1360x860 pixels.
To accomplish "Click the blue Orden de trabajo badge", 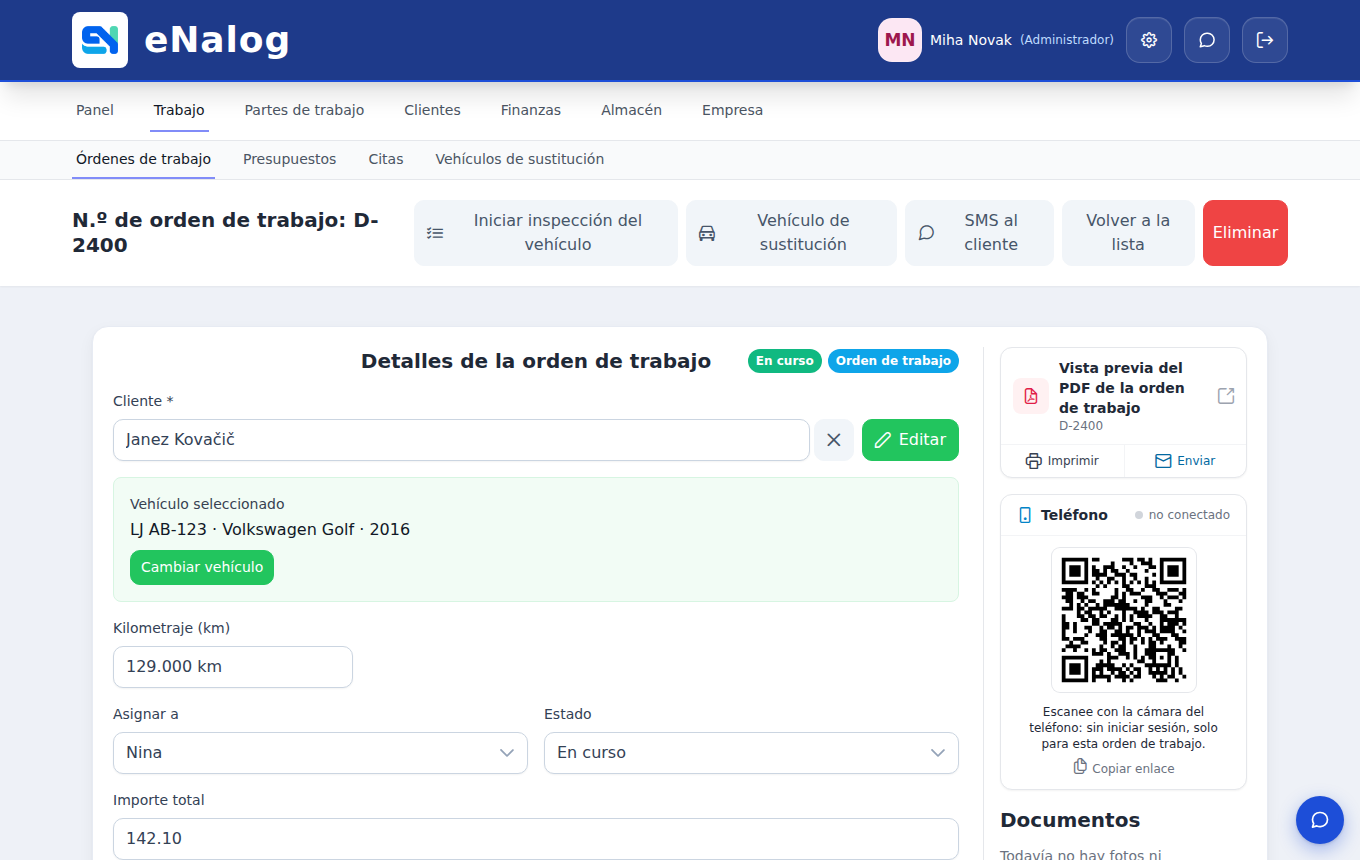I will pyautogui.click(x=893, y=361).
